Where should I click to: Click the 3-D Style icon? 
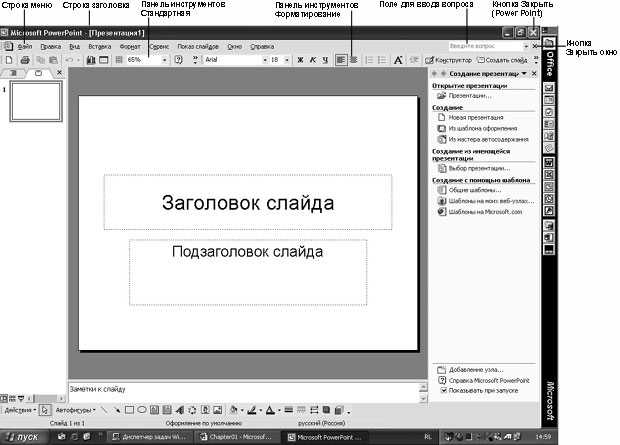click(x=339, y=410)
